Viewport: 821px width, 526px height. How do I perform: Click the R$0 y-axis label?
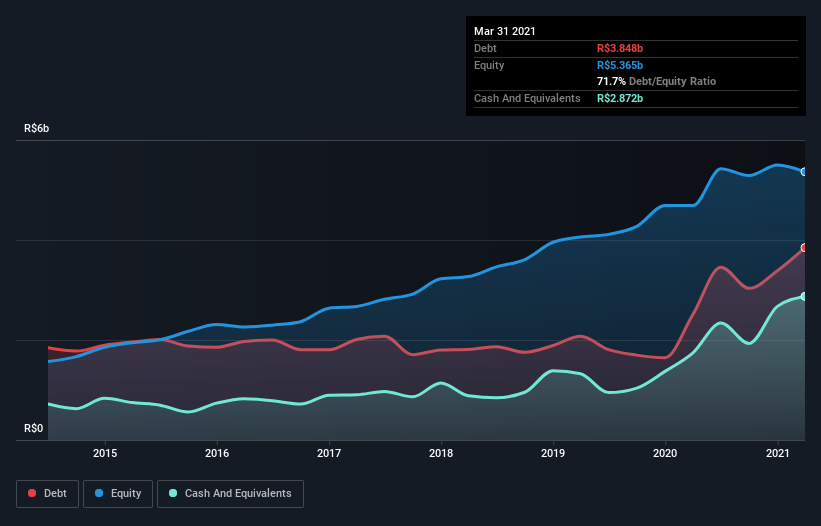pyautogui.click(x=34, y=429)
